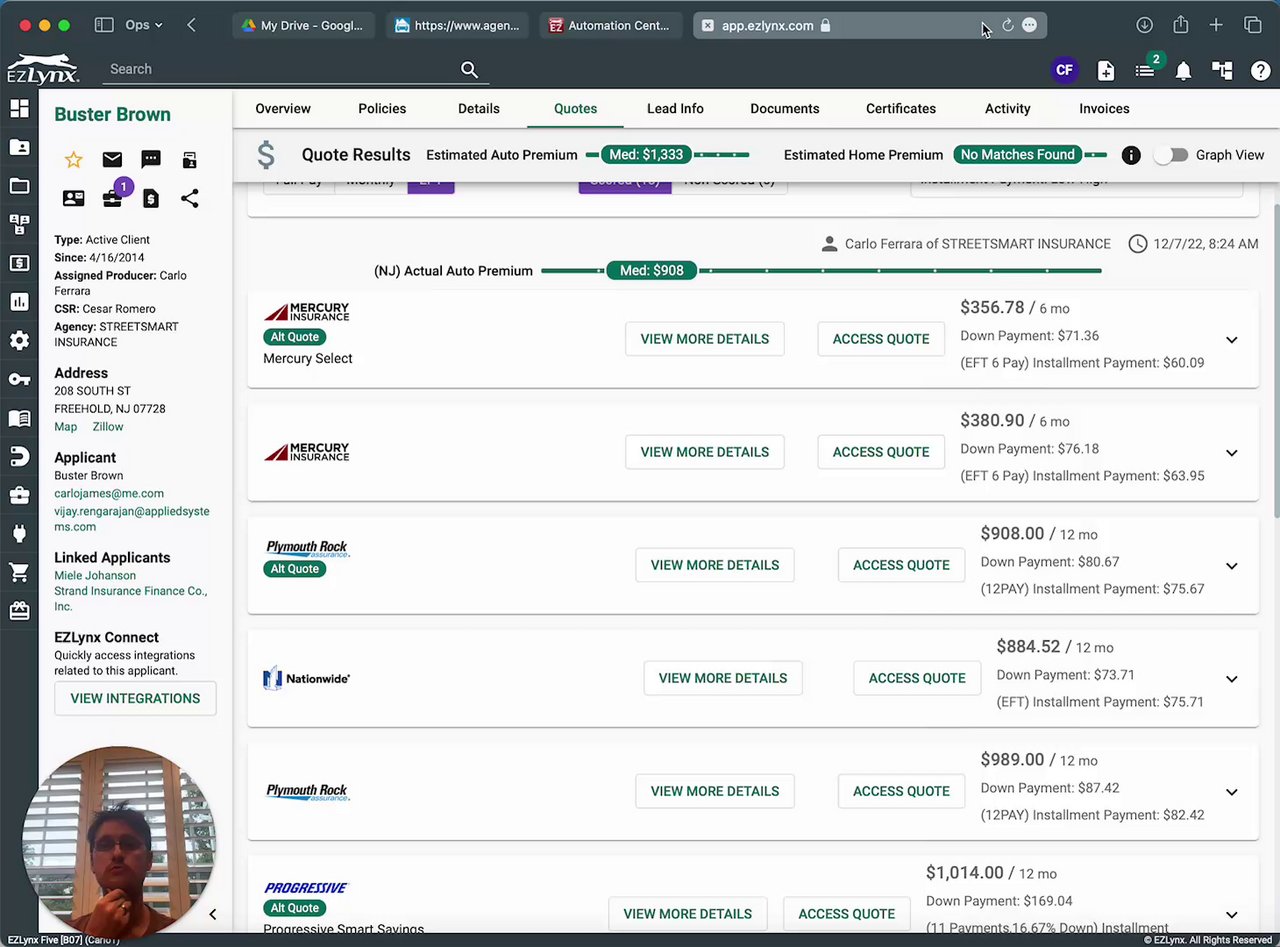Open the shopping cart icon in left rail

click(x=19, y=572)
